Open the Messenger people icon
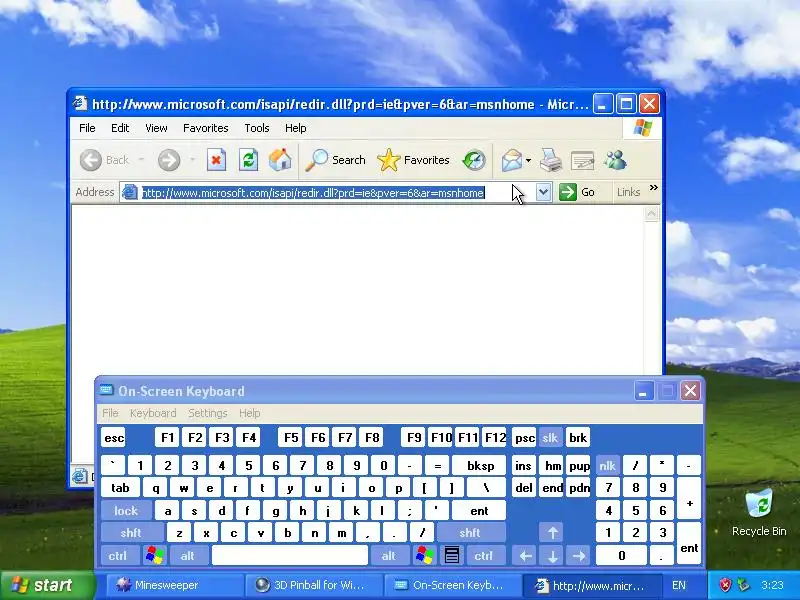This screenshot has width=800, height=600. coord(615,160)
